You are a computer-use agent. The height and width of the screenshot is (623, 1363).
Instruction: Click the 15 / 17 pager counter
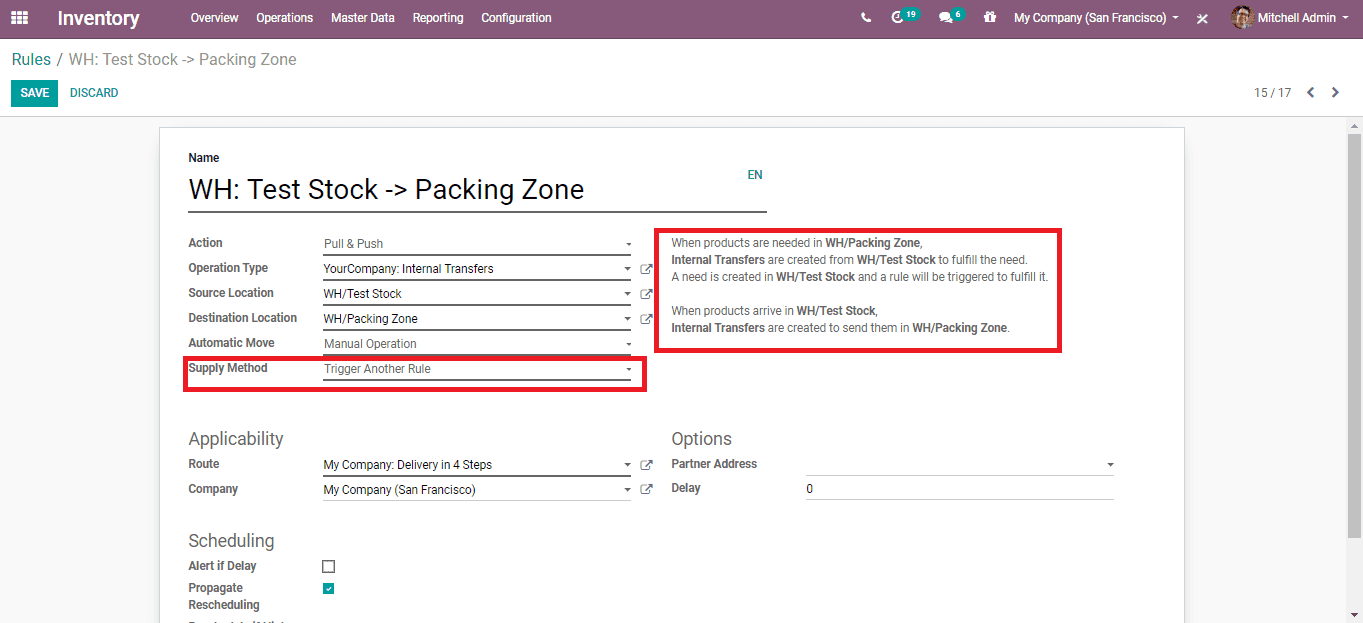point(1272,93)
